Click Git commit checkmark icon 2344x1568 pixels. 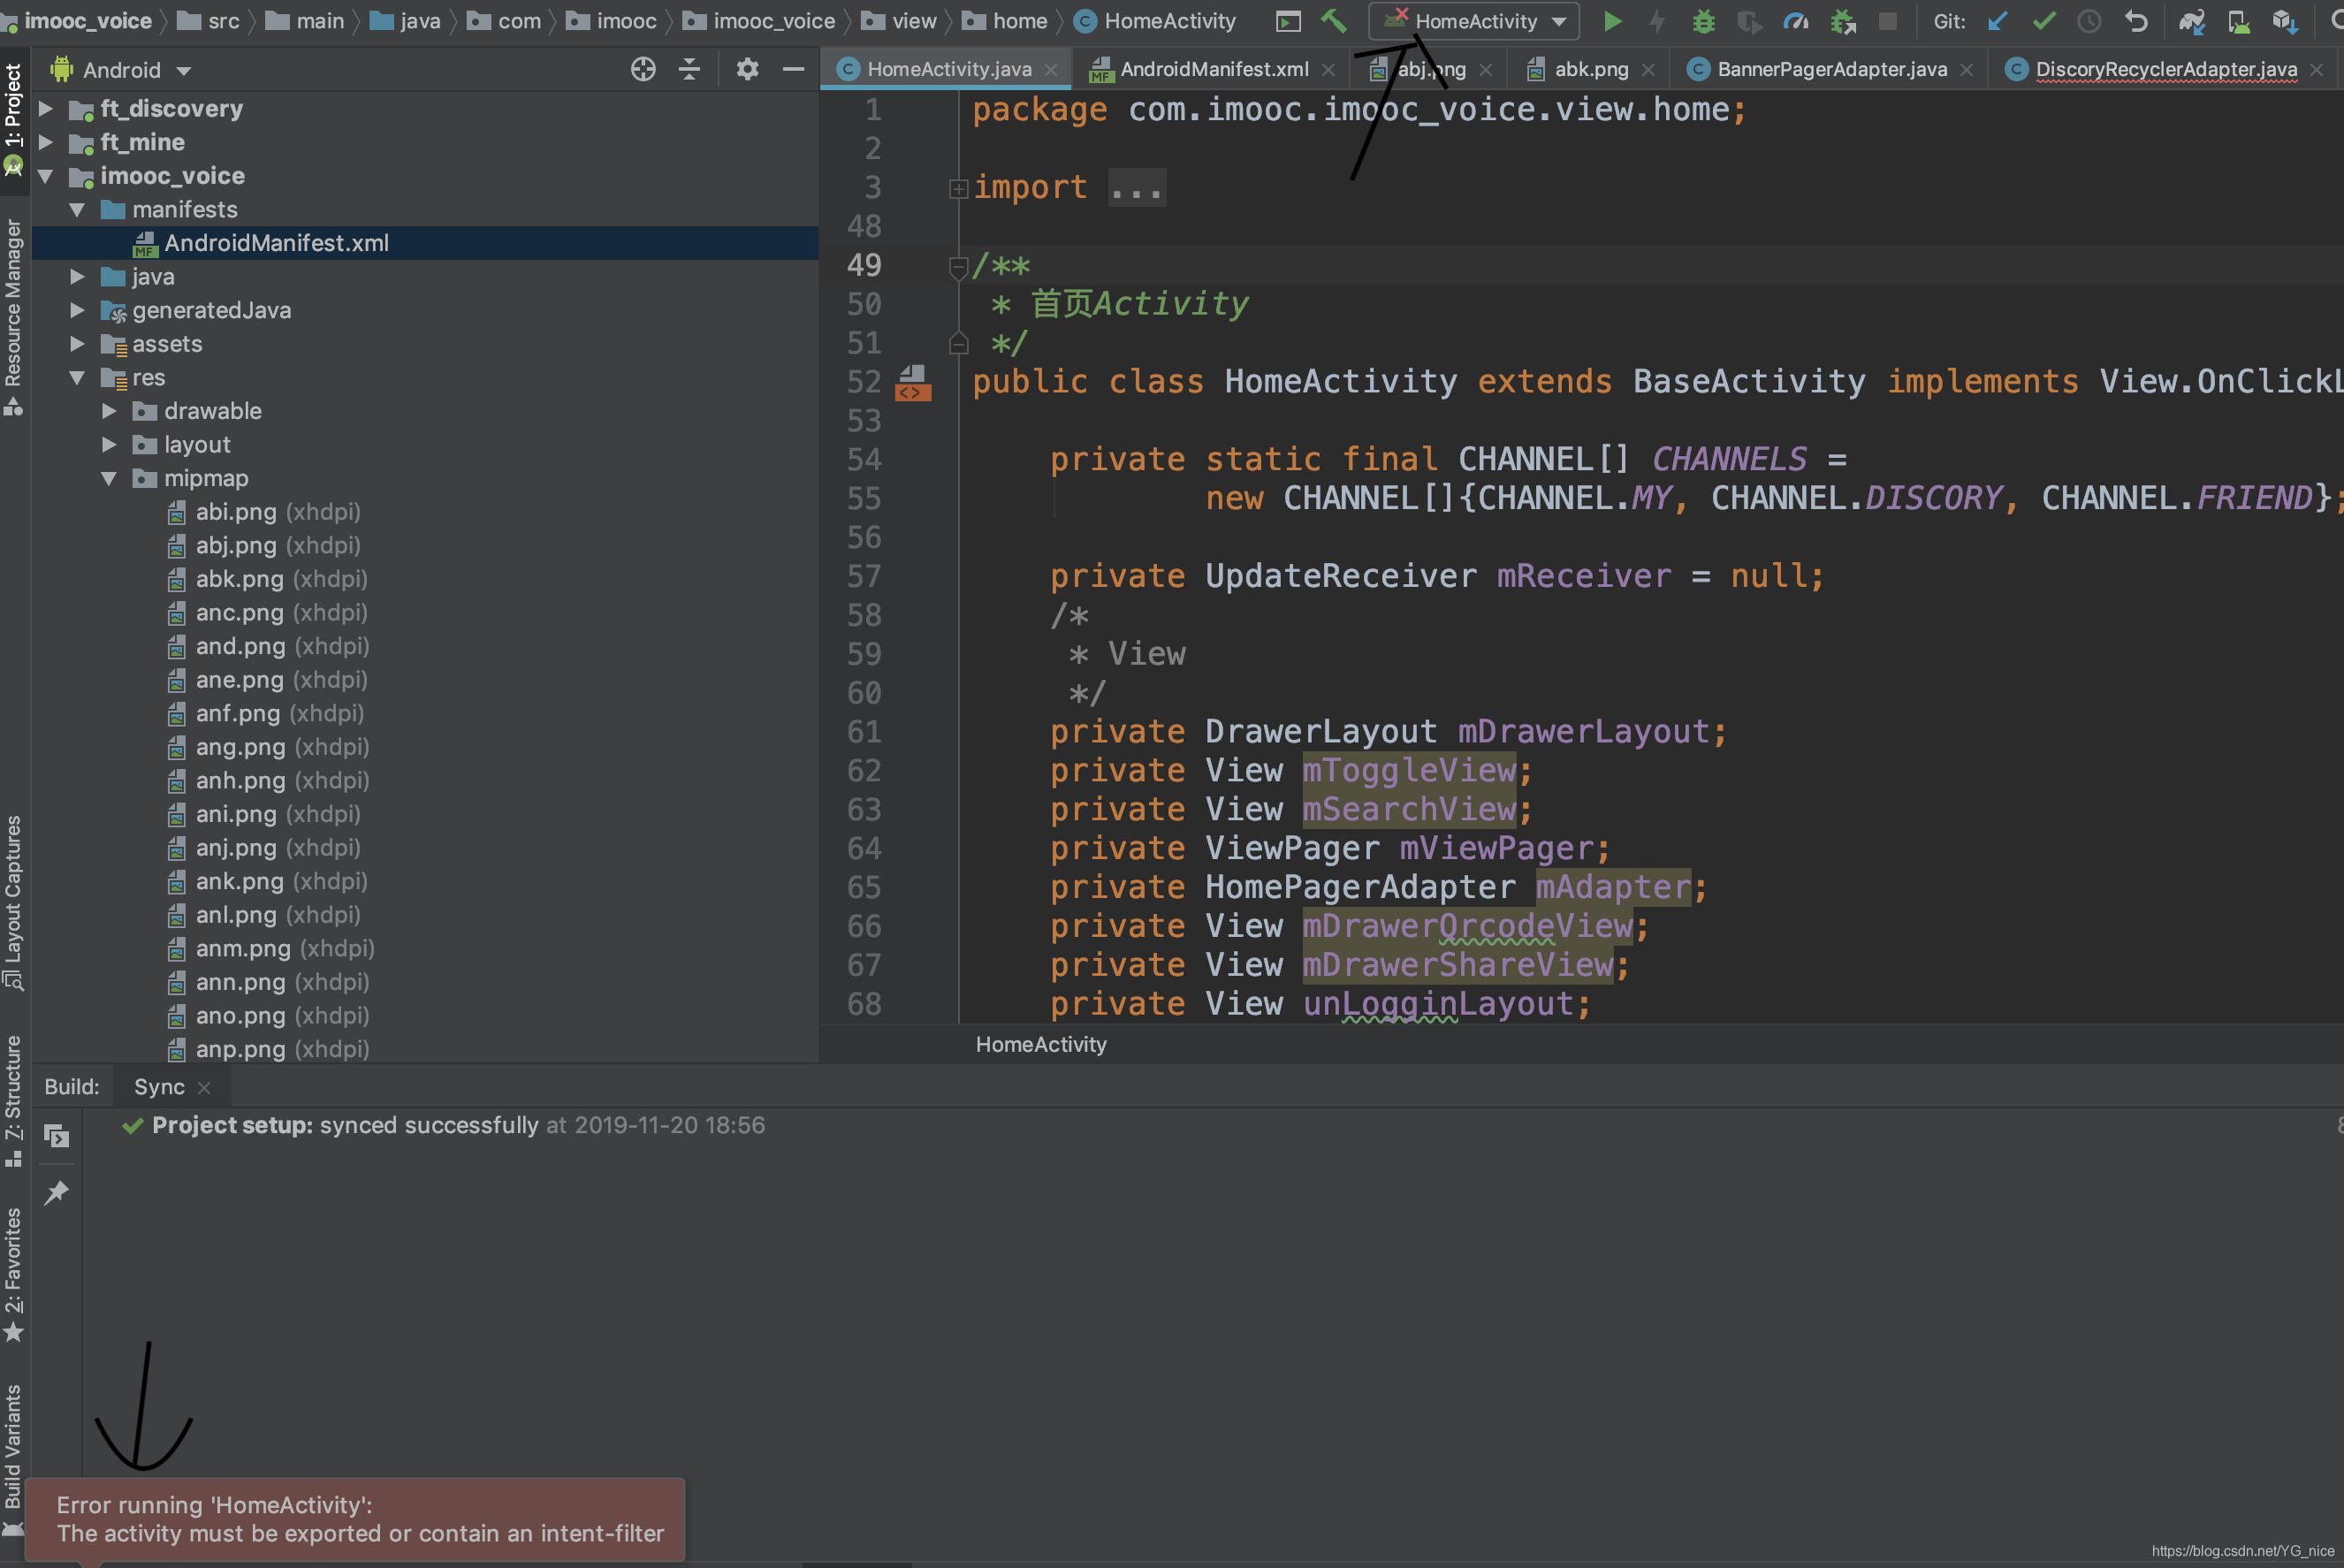pyautogui.click(x=2044, y=21)
